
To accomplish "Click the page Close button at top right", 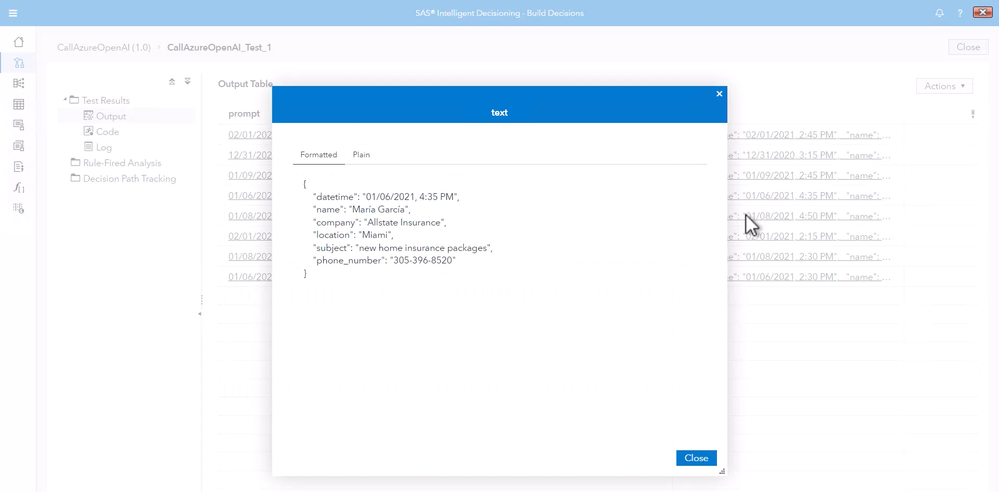I will point(968,47).
